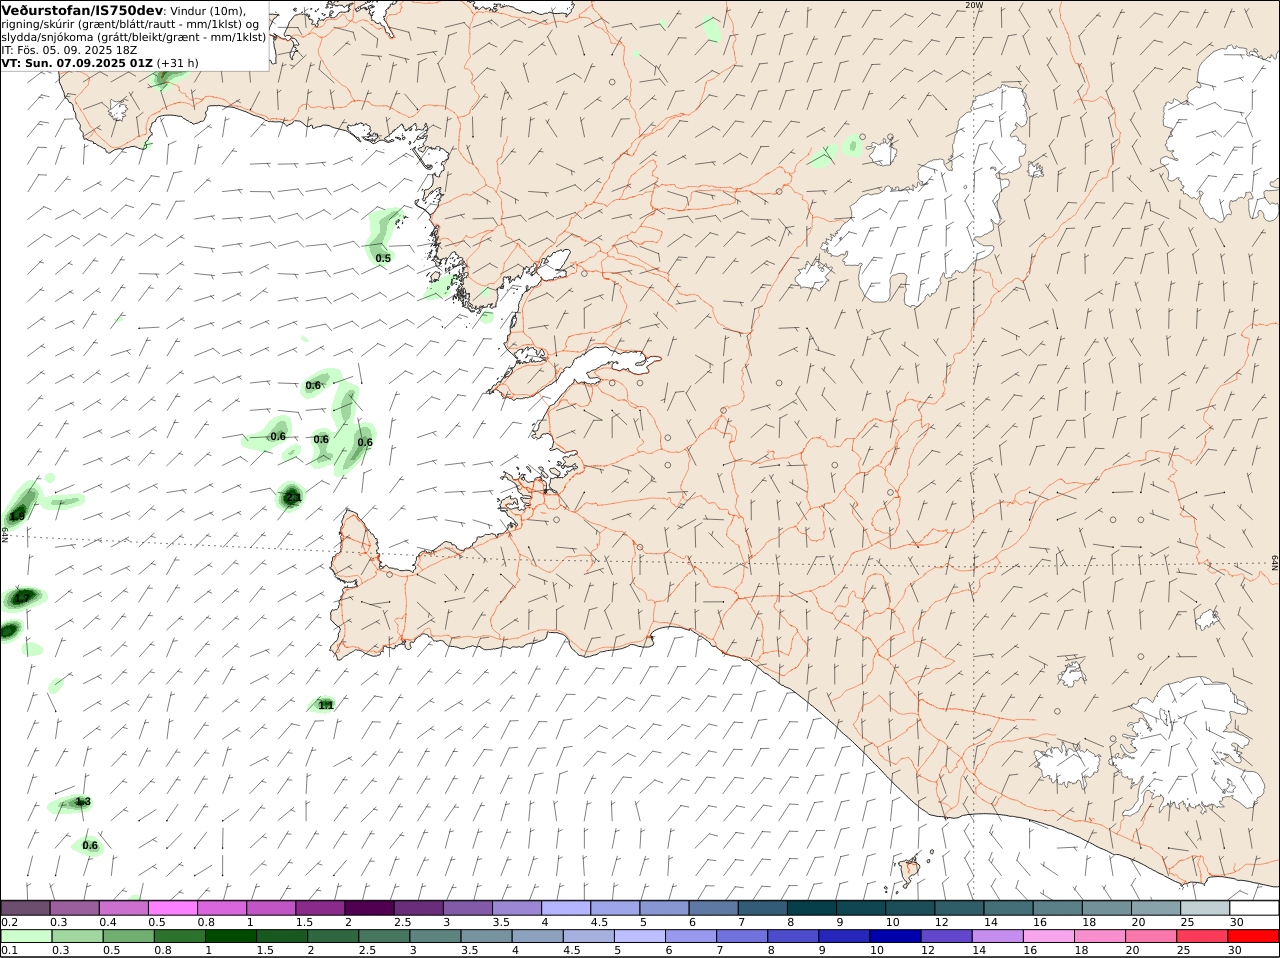Click the bright red 30+ rain swatch
Image resolution: width=1280 pixels, height=958 pixels.
(1254, 936)
